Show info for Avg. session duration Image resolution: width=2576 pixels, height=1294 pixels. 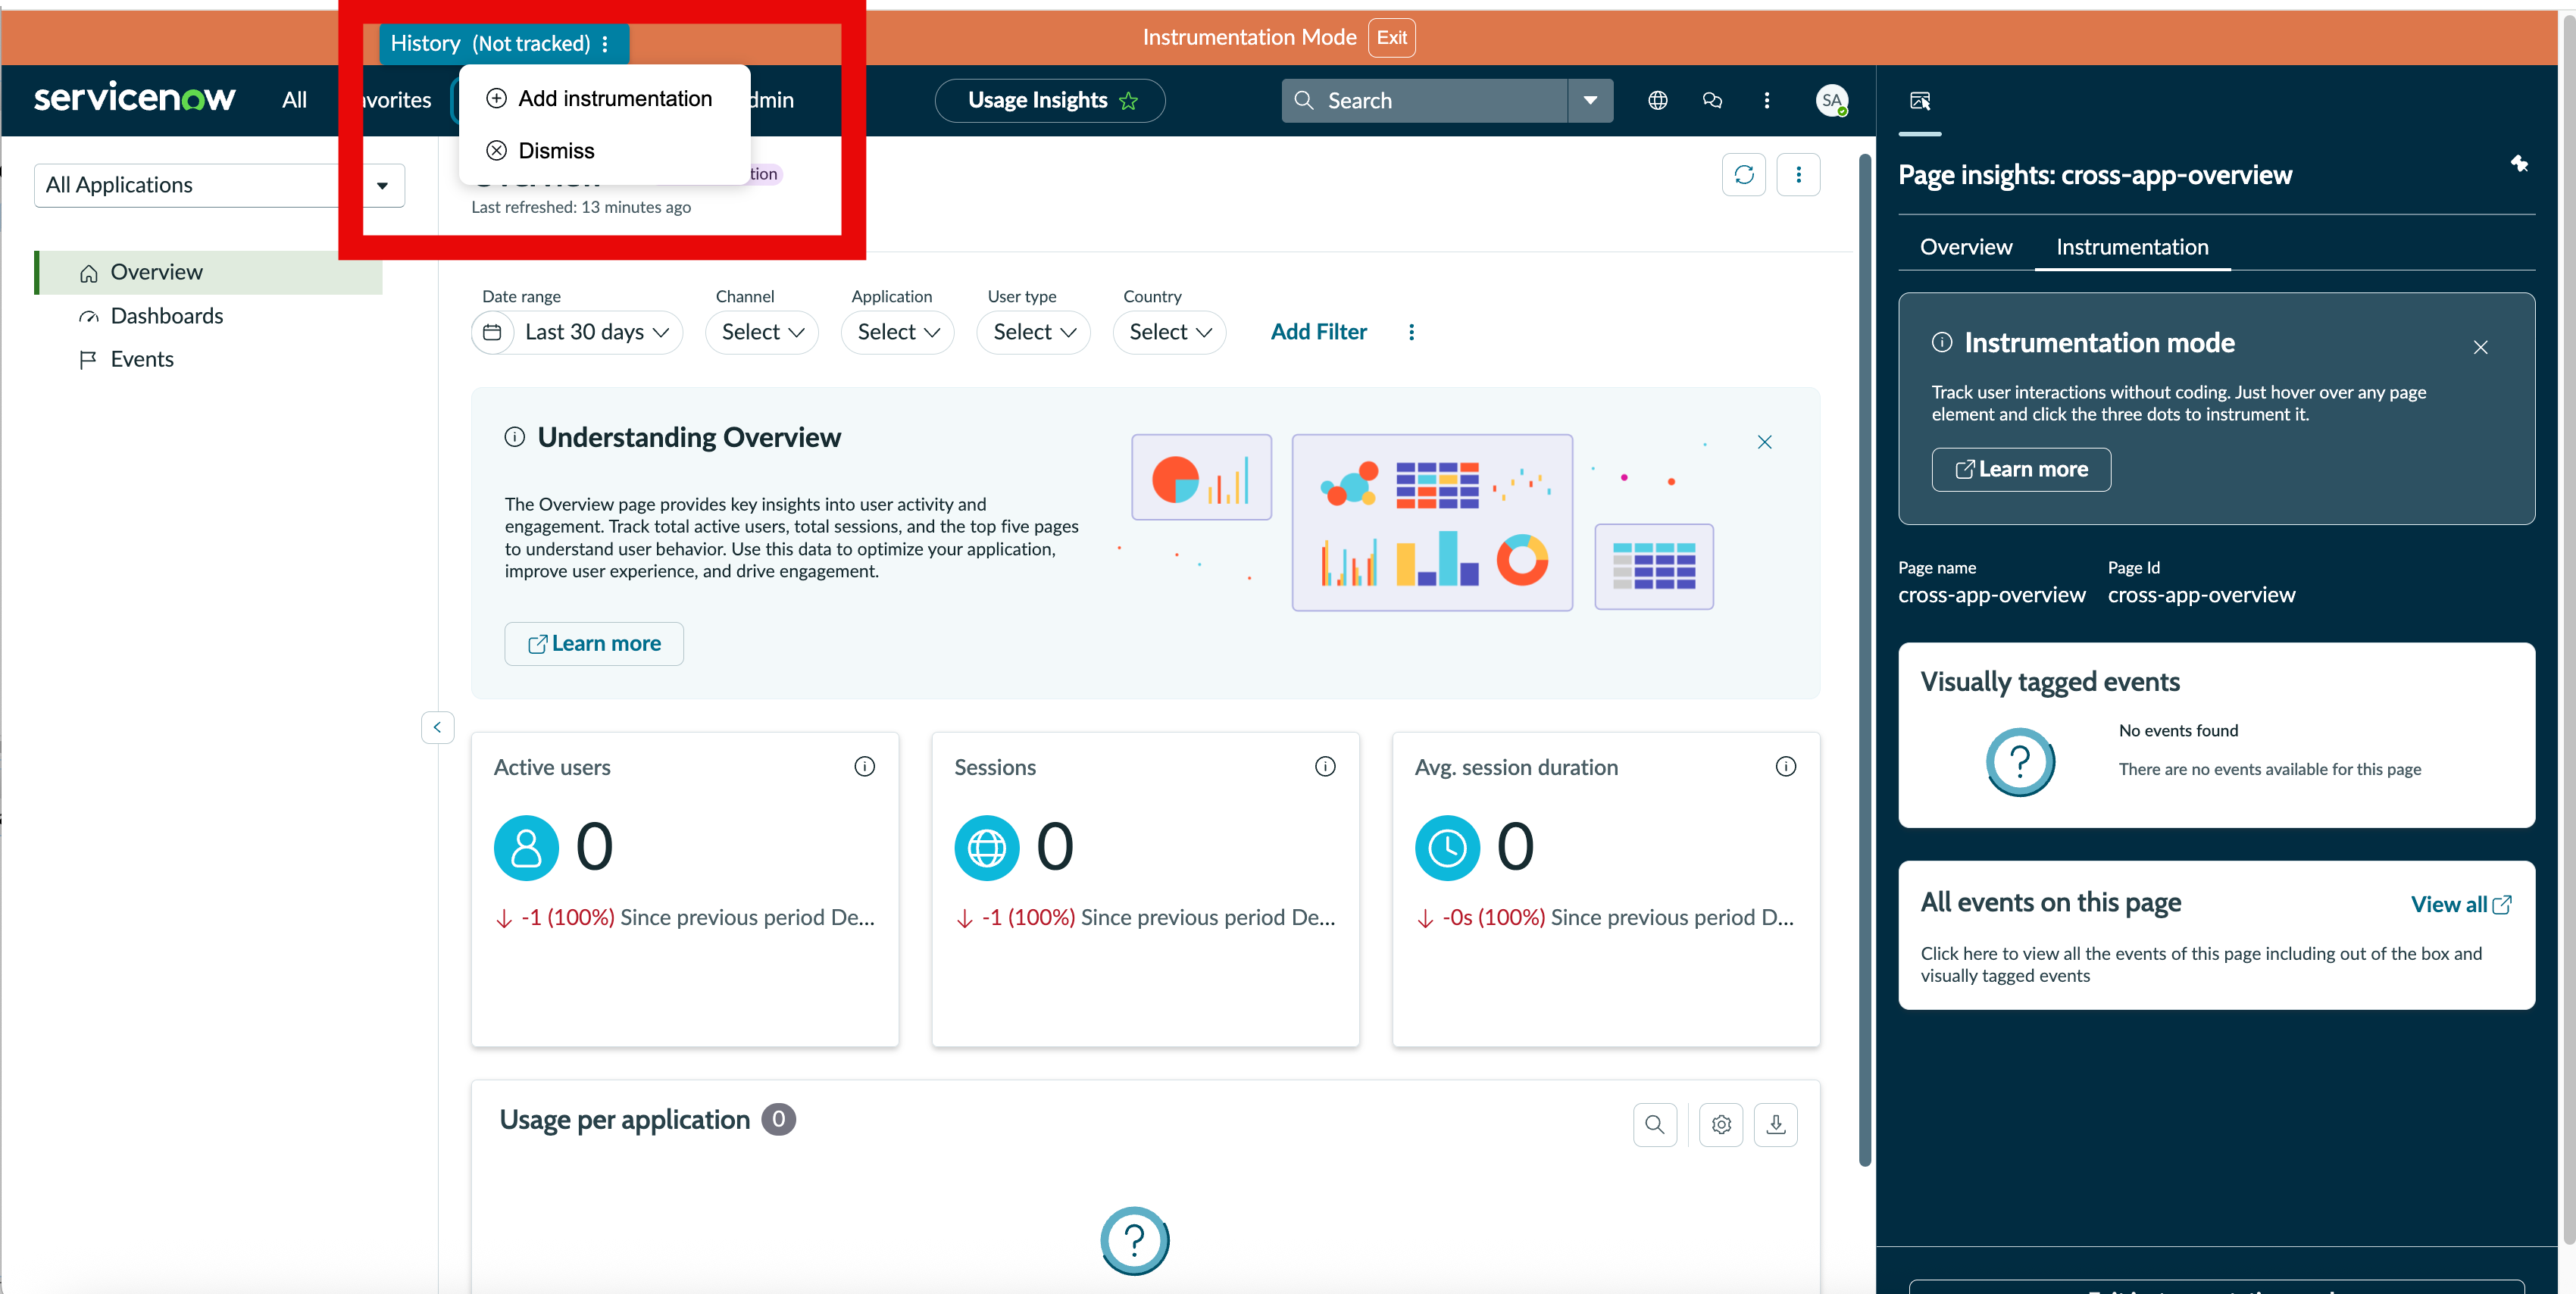point(1786,767)
